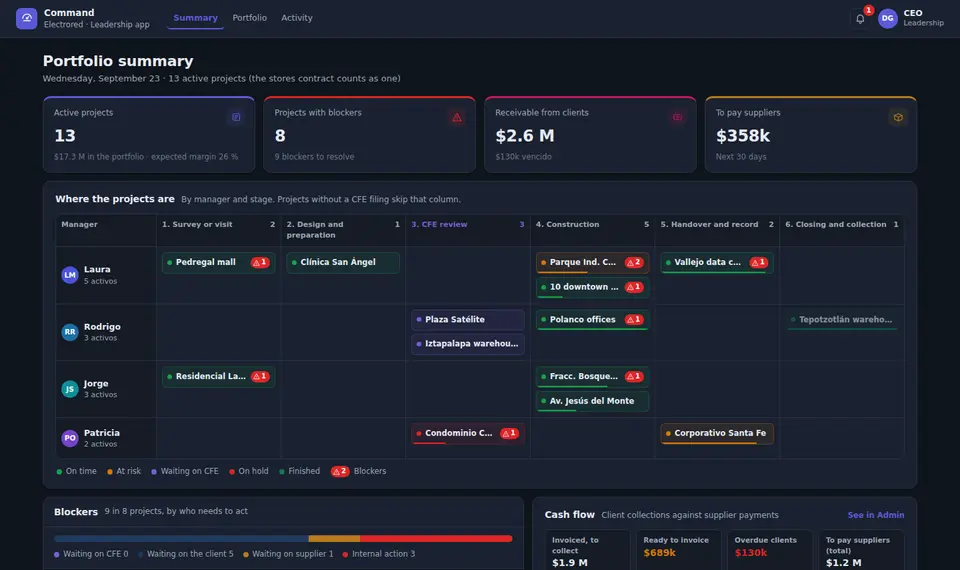Switch to the Activity tab
The image size is (960, 570).
297,18
